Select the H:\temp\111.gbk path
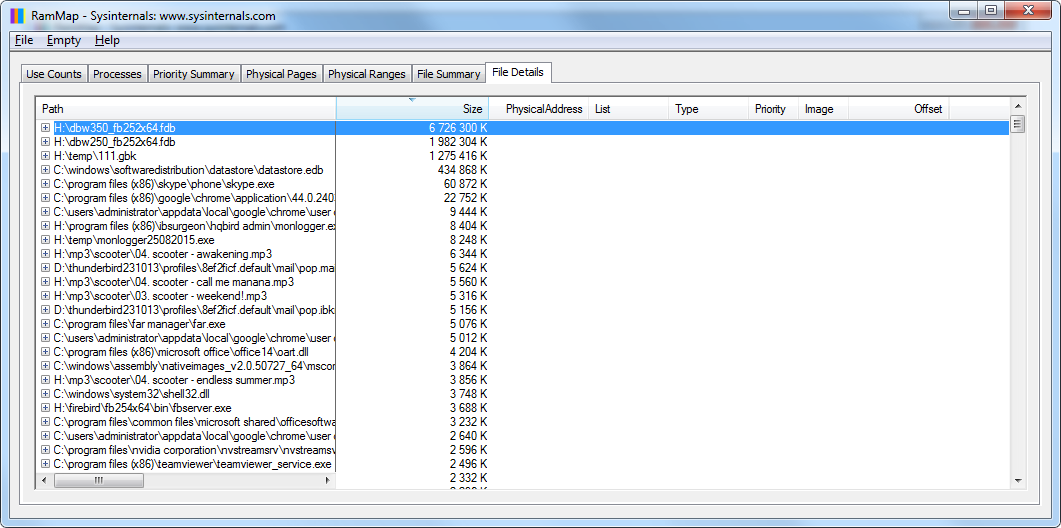Screen dimensions: 1061x528 point(95,156)
